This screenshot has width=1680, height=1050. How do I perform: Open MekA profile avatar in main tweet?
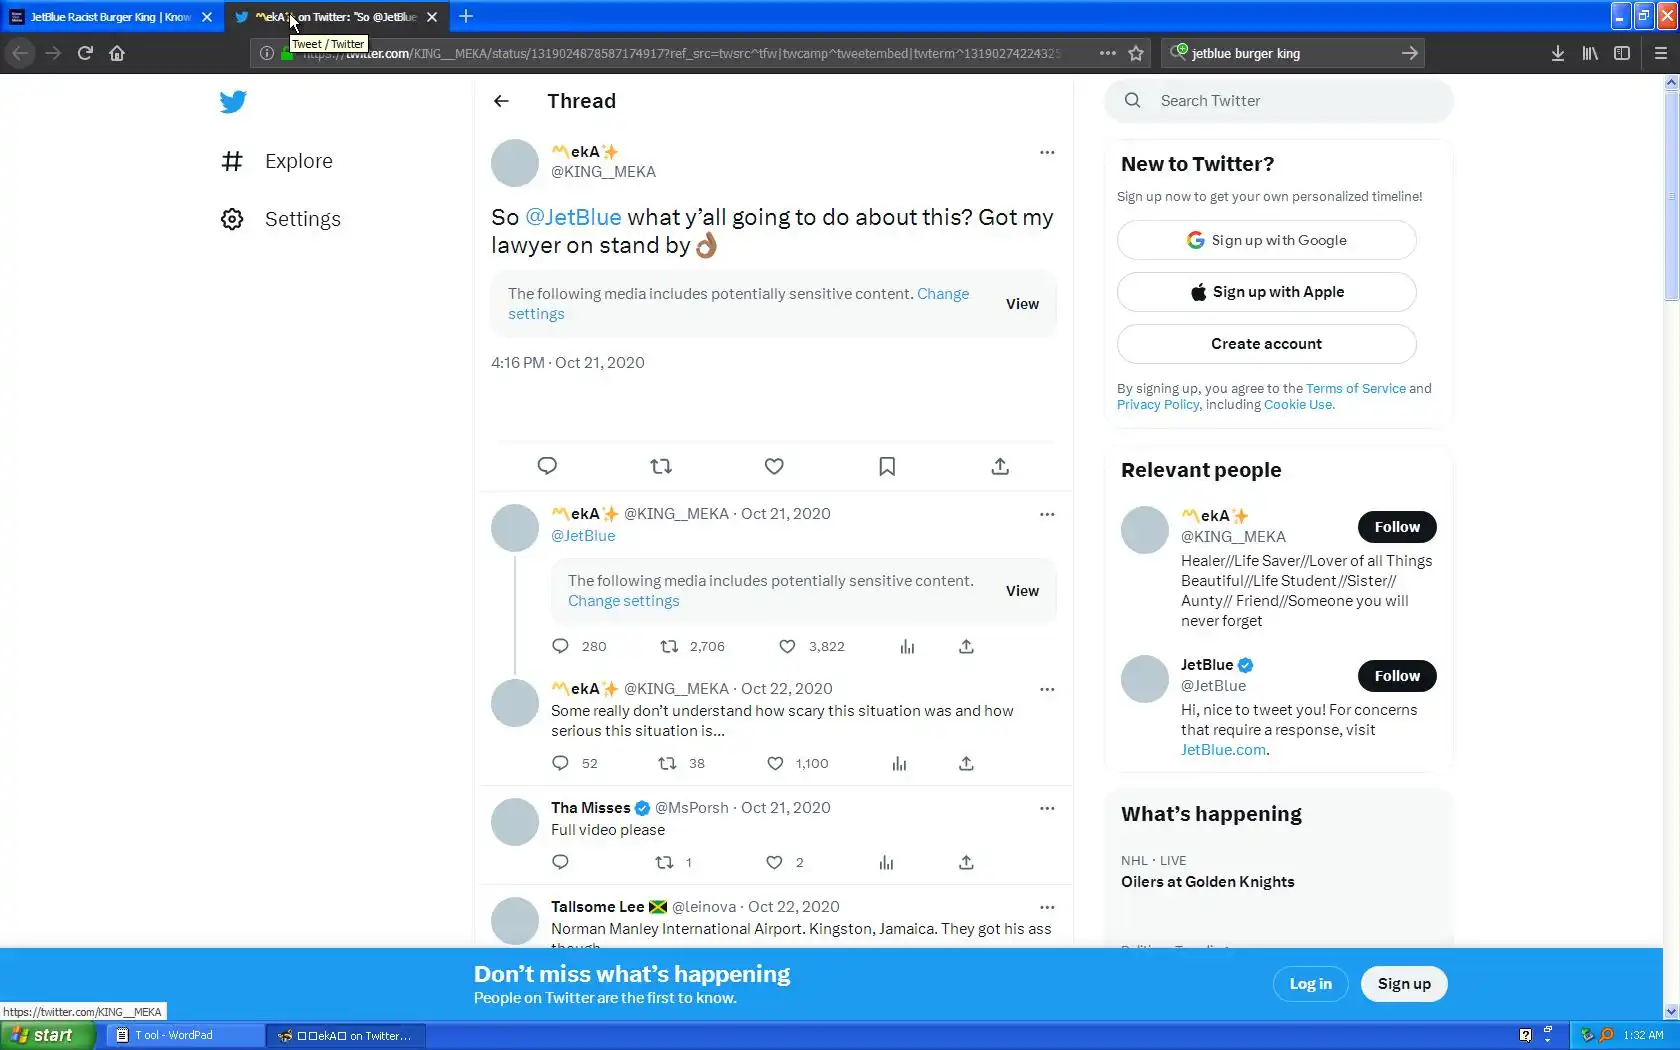(515, 163)
